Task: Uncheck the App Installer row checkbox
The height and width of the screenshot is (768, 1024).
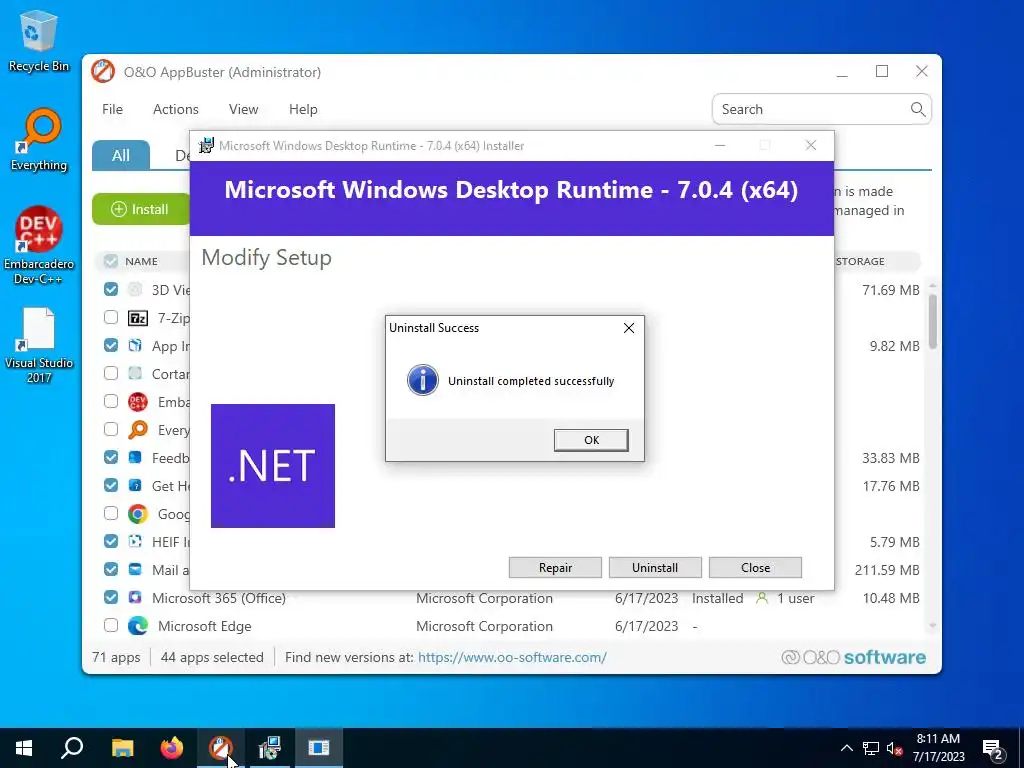Action: [111, 345]
